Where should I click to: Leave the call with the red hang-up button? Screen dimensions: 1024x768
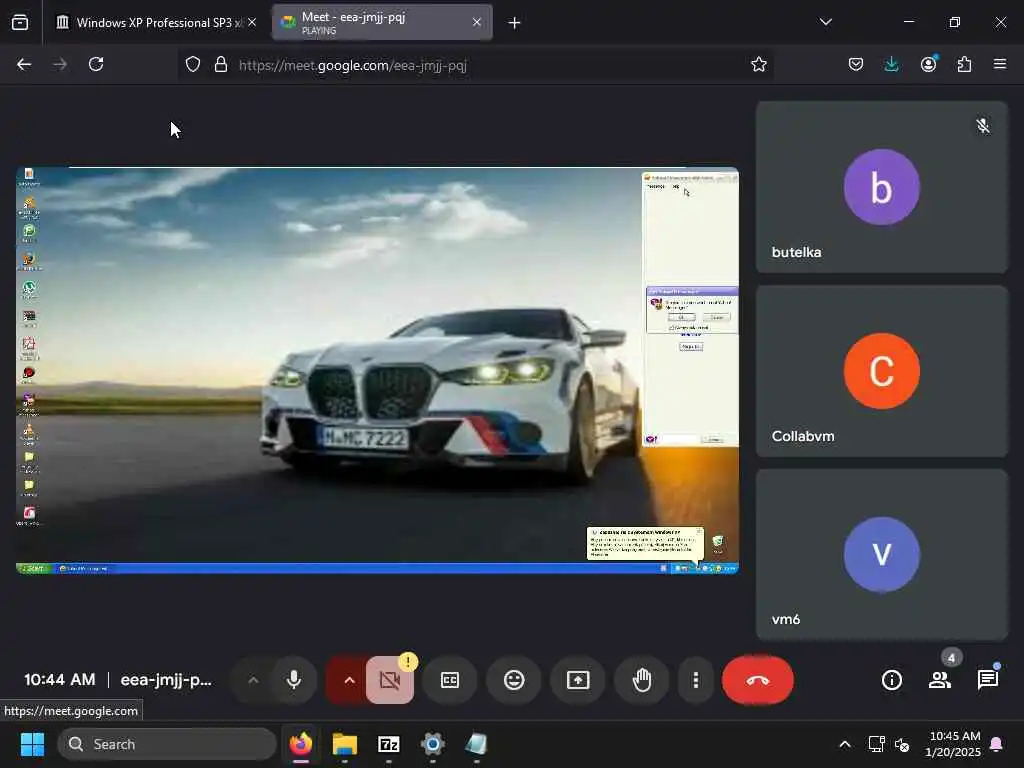pos(758,680)
